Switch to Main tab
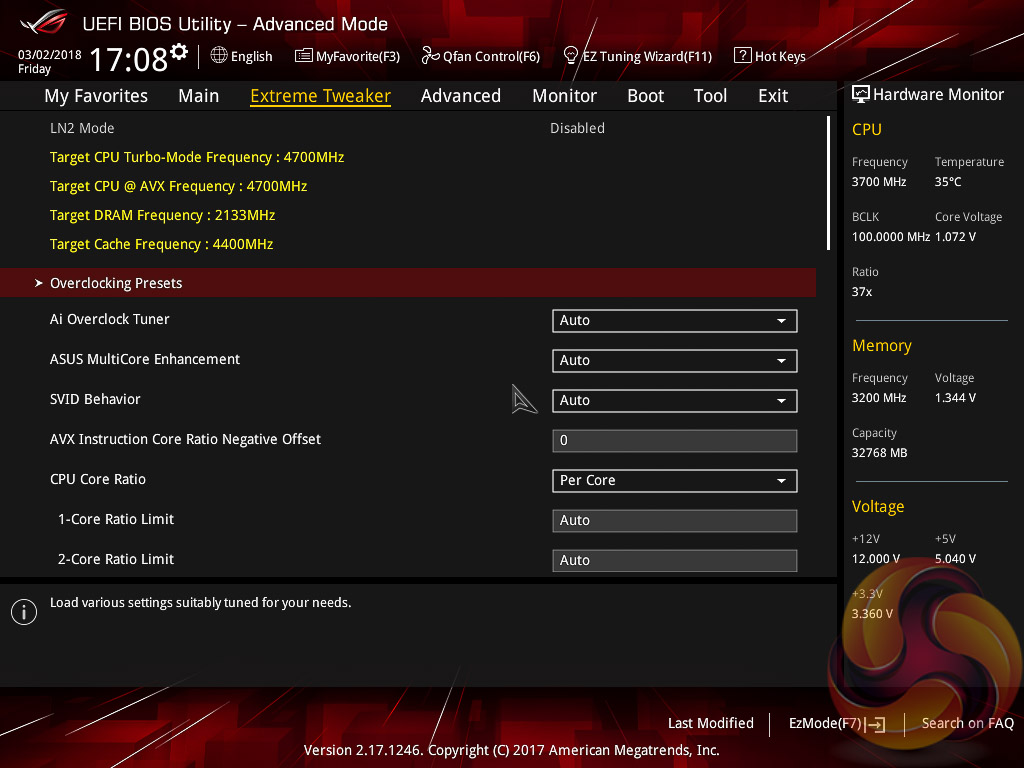This screenshot has width=1024, height=768. pos(199,96)
